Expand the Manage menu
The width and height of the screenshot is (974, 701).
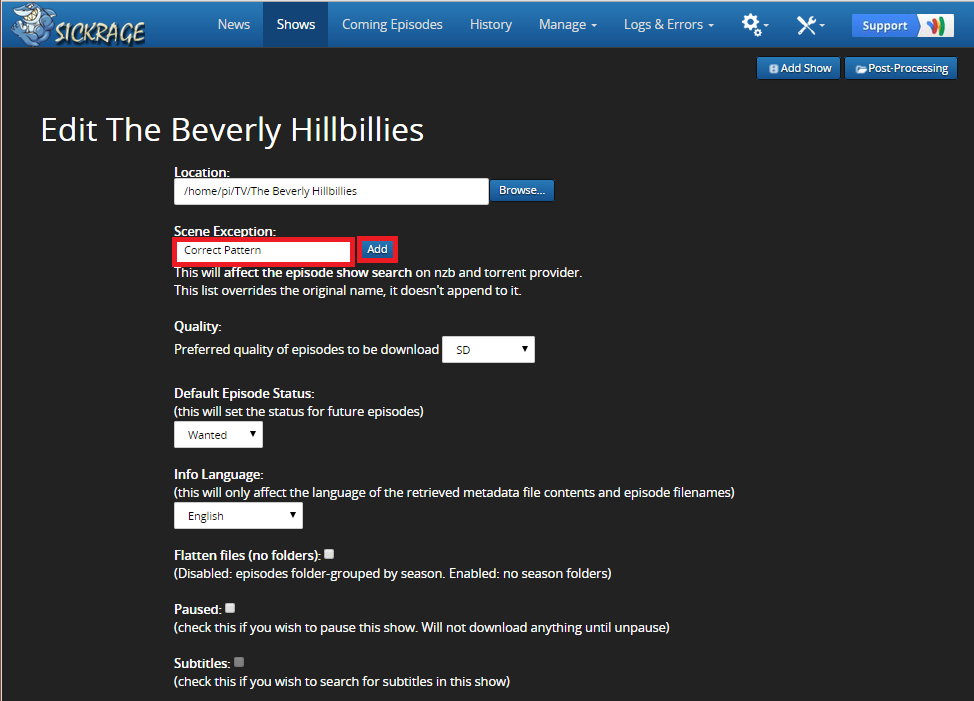pos(567,24)
